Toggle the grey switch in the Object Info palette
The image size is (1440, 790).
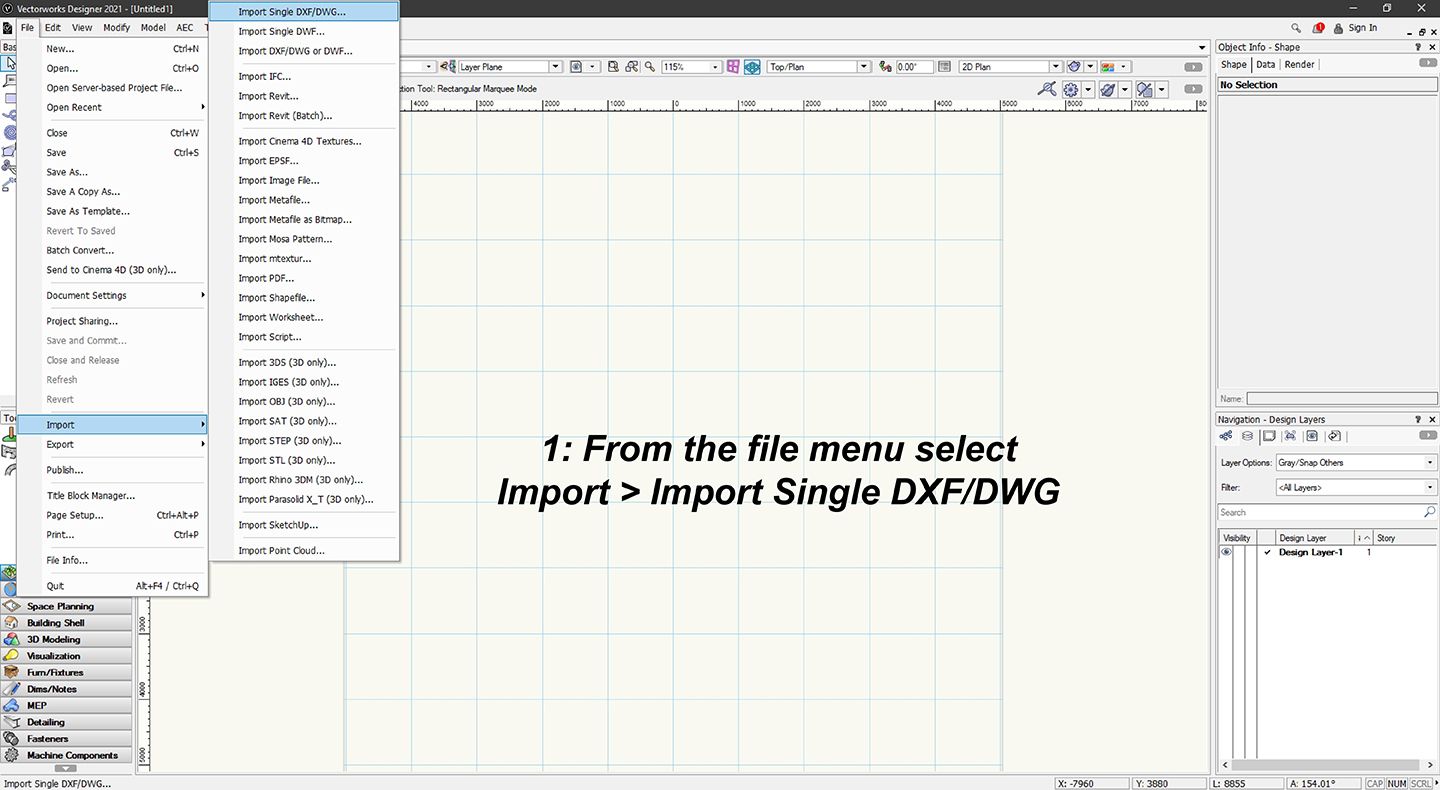pyautogui.click(x=1428, y=63)
